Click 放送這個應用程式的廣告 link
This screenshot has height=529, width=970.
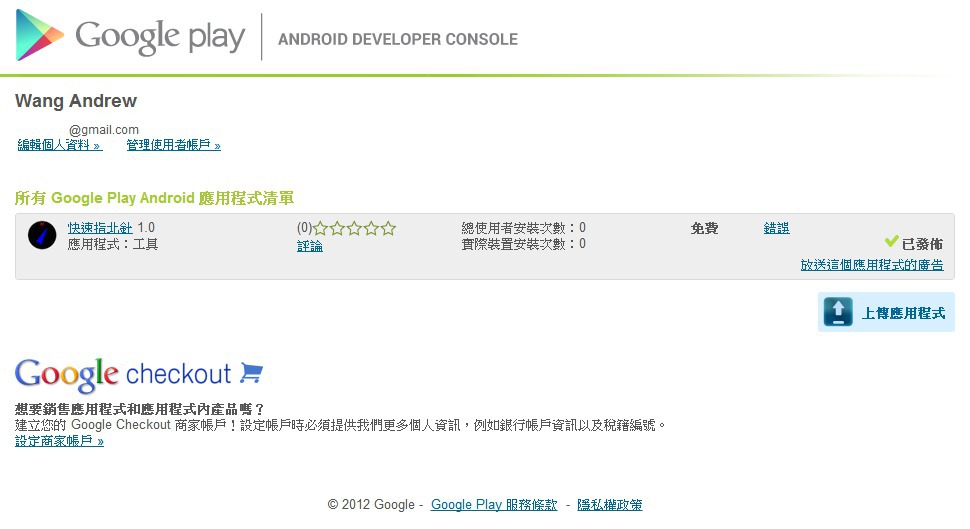pos(872,265)
